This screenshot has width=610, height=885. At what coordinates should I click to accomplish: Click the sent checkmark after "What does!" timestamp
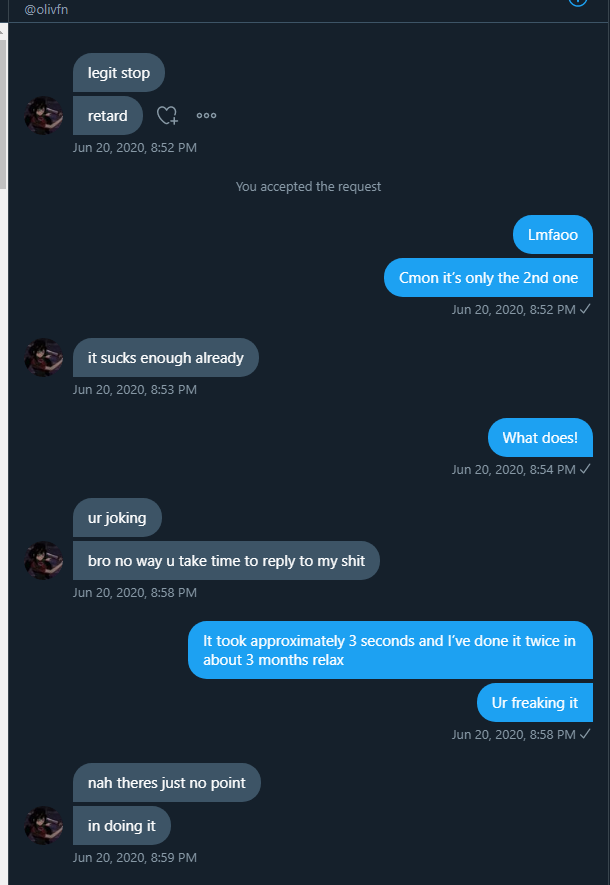pos(586,469)
